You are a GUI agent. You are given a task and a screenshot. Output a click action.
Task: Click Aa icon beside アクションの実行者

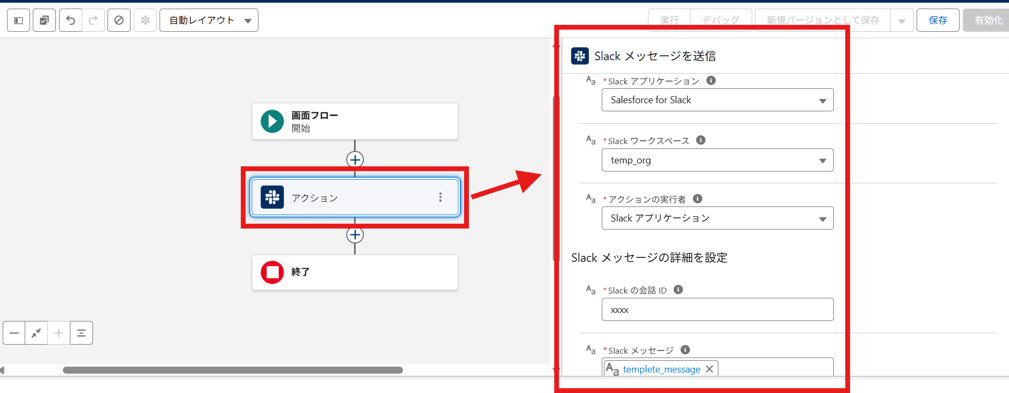pos(591,199)
